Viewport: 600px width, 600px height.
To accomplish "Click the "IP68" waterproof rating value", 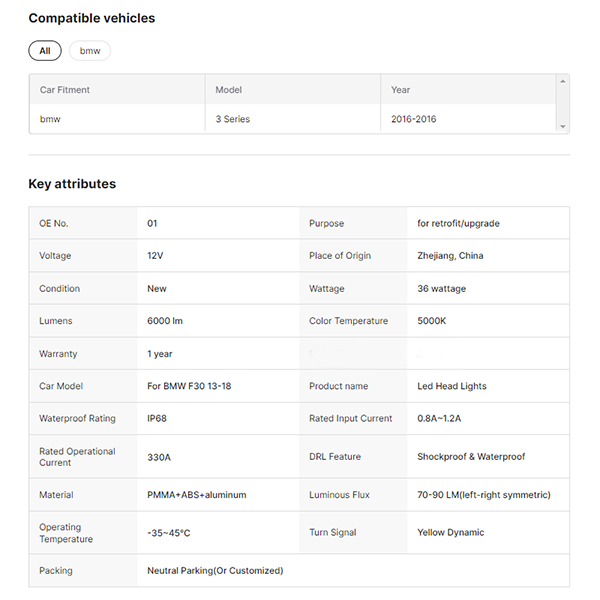I will tap(157, 418).
